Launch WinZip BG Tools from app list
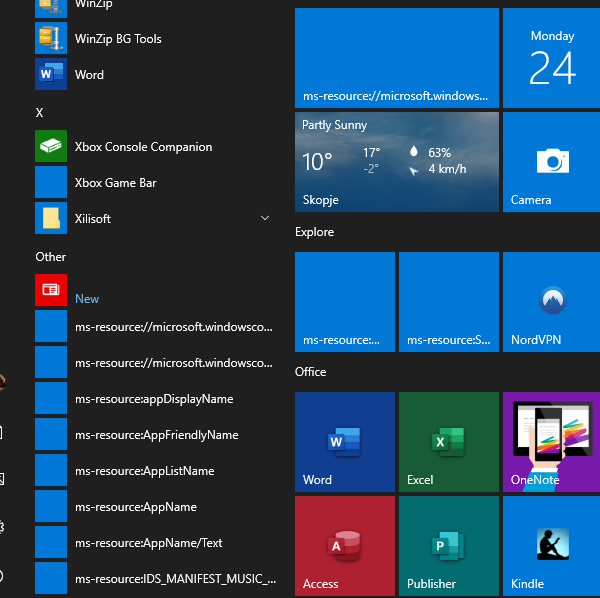This screenshot has width=600, height=598. [x=153, y=38]
